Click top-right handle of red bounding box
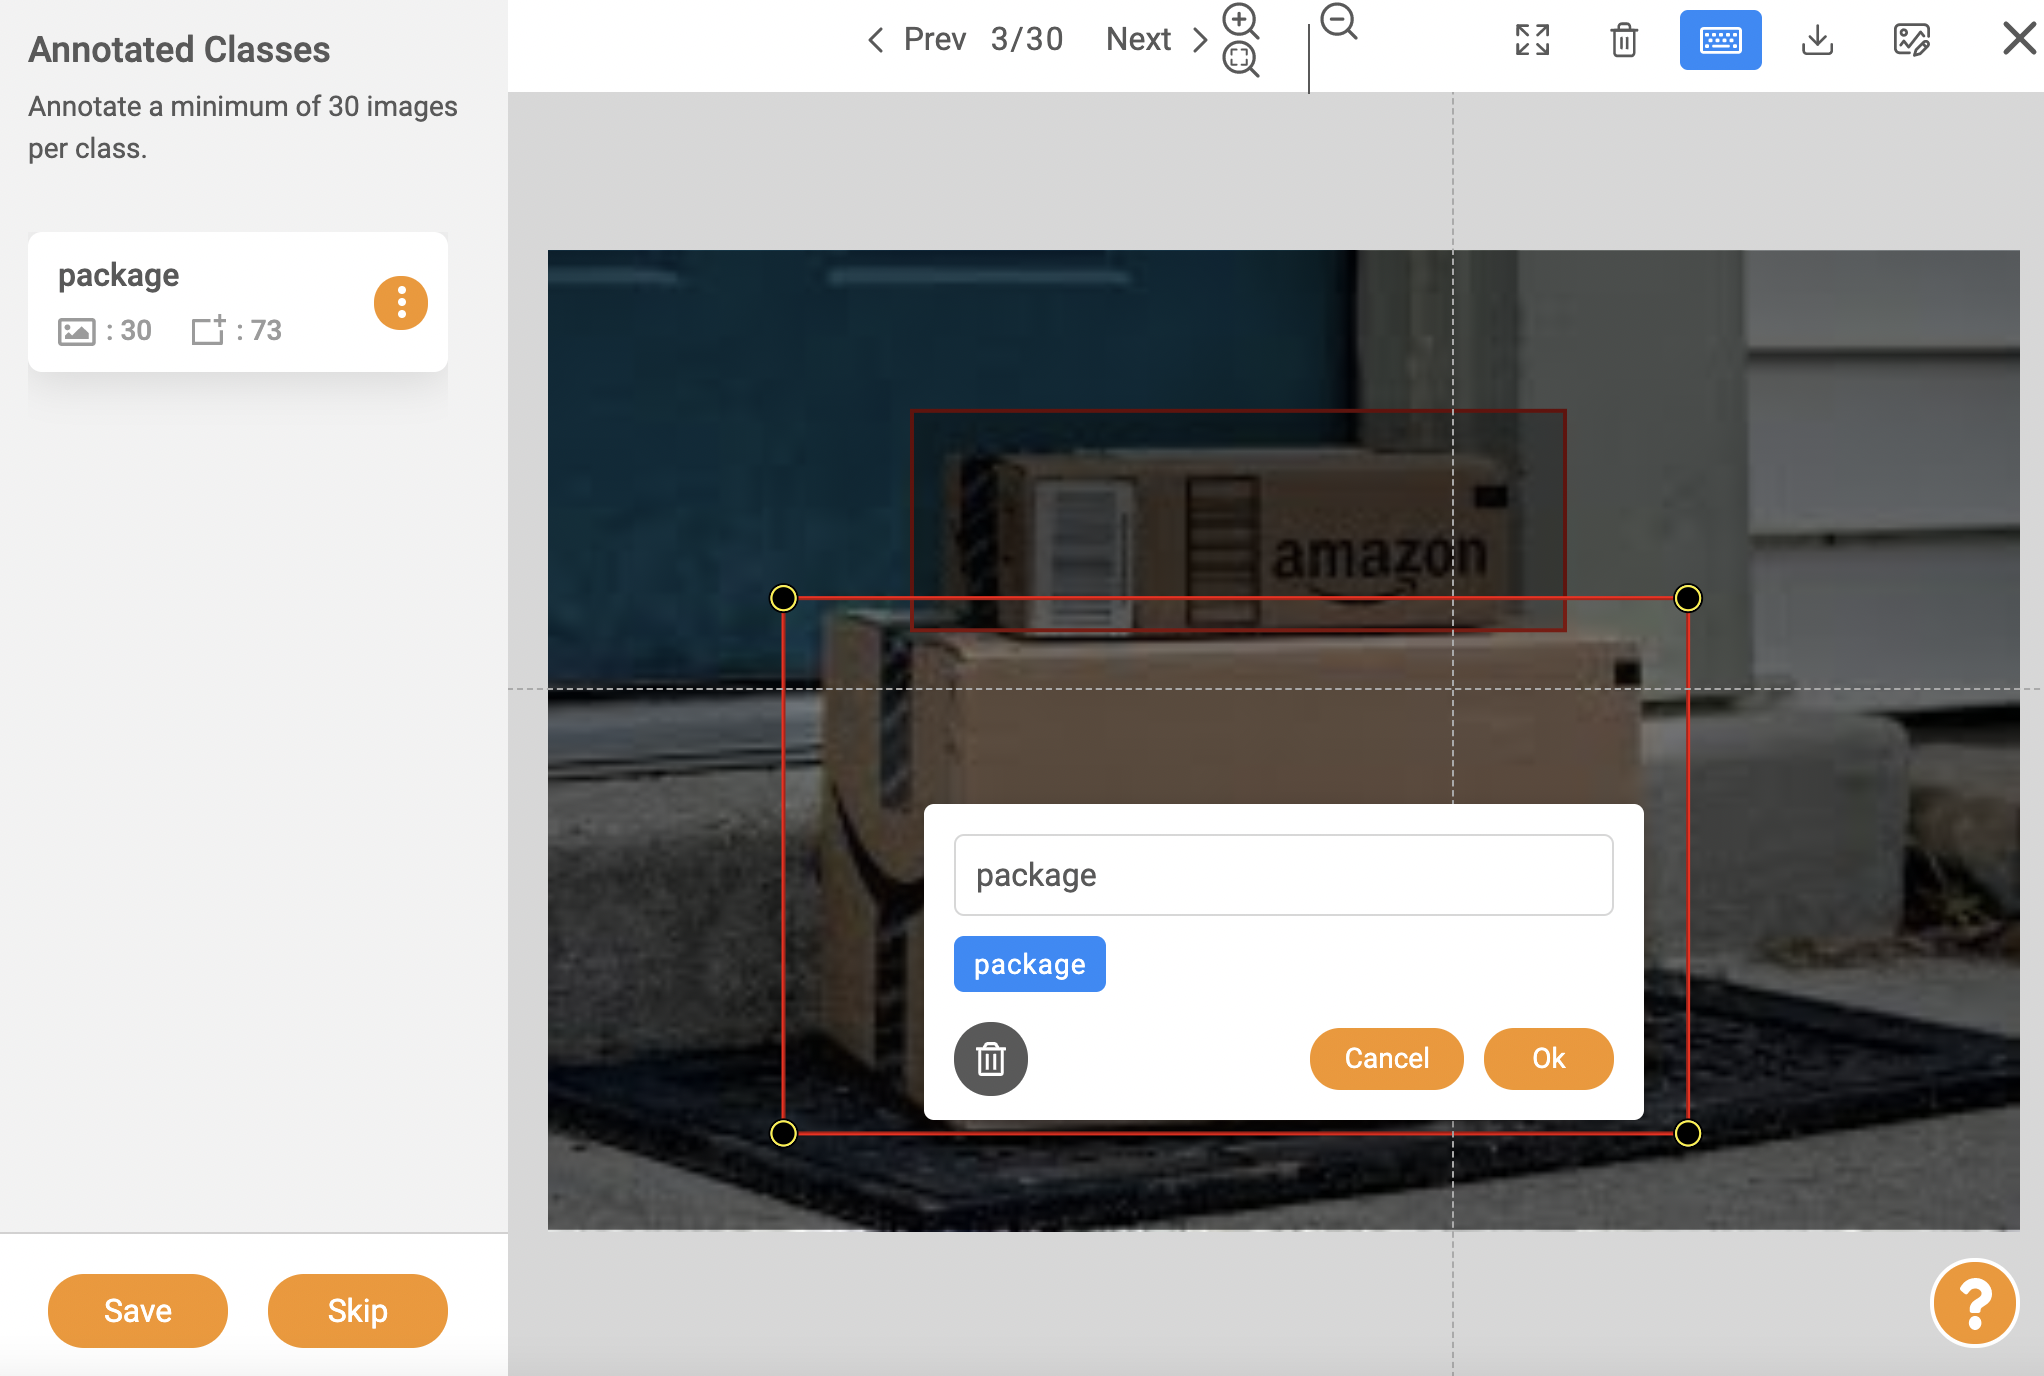The image size is (2044, 1376). point(1687,598)
